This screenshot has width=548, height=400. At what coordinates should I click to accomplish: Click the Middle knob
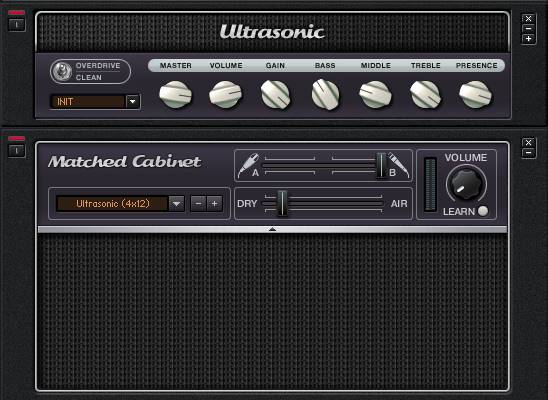(x=375, y=94)
